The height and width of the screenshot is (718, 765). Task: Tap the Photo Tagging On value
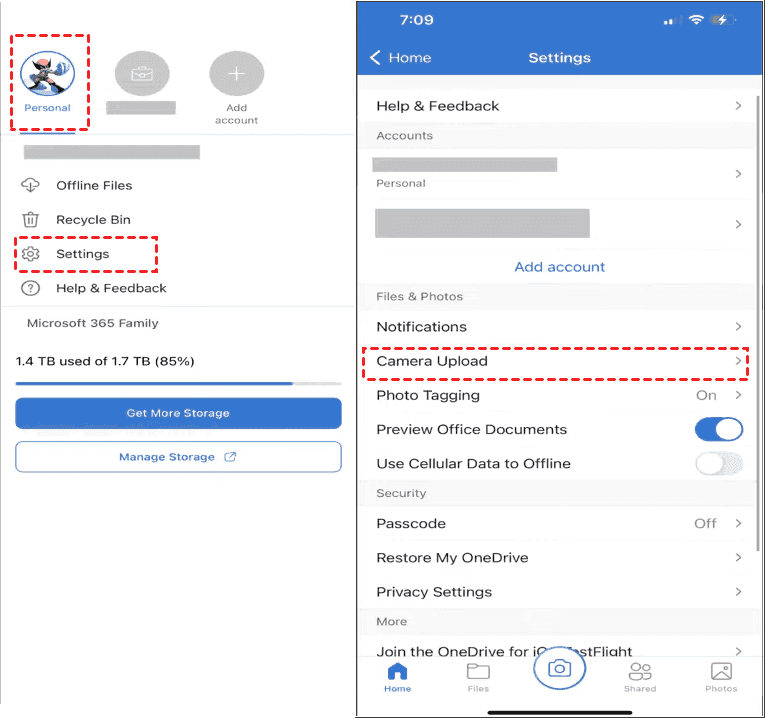706,395
